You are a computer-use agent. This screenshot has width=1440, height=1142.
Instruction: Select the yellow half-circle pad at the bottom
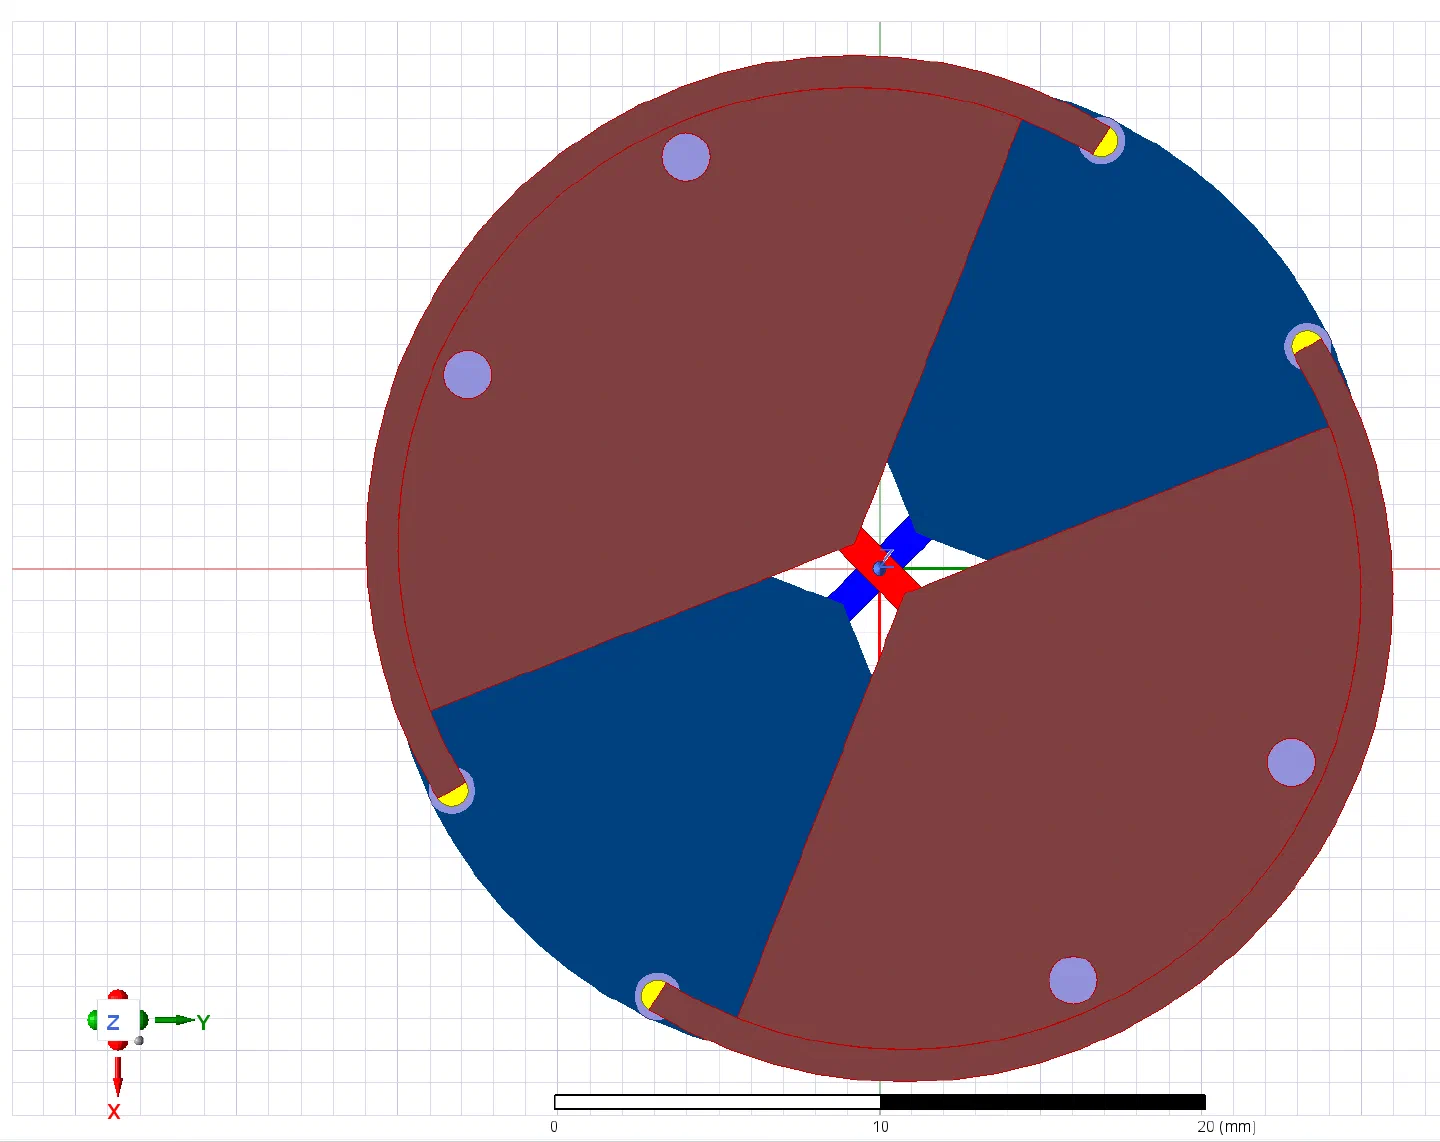pyautogui.click(x=651, y=994)
